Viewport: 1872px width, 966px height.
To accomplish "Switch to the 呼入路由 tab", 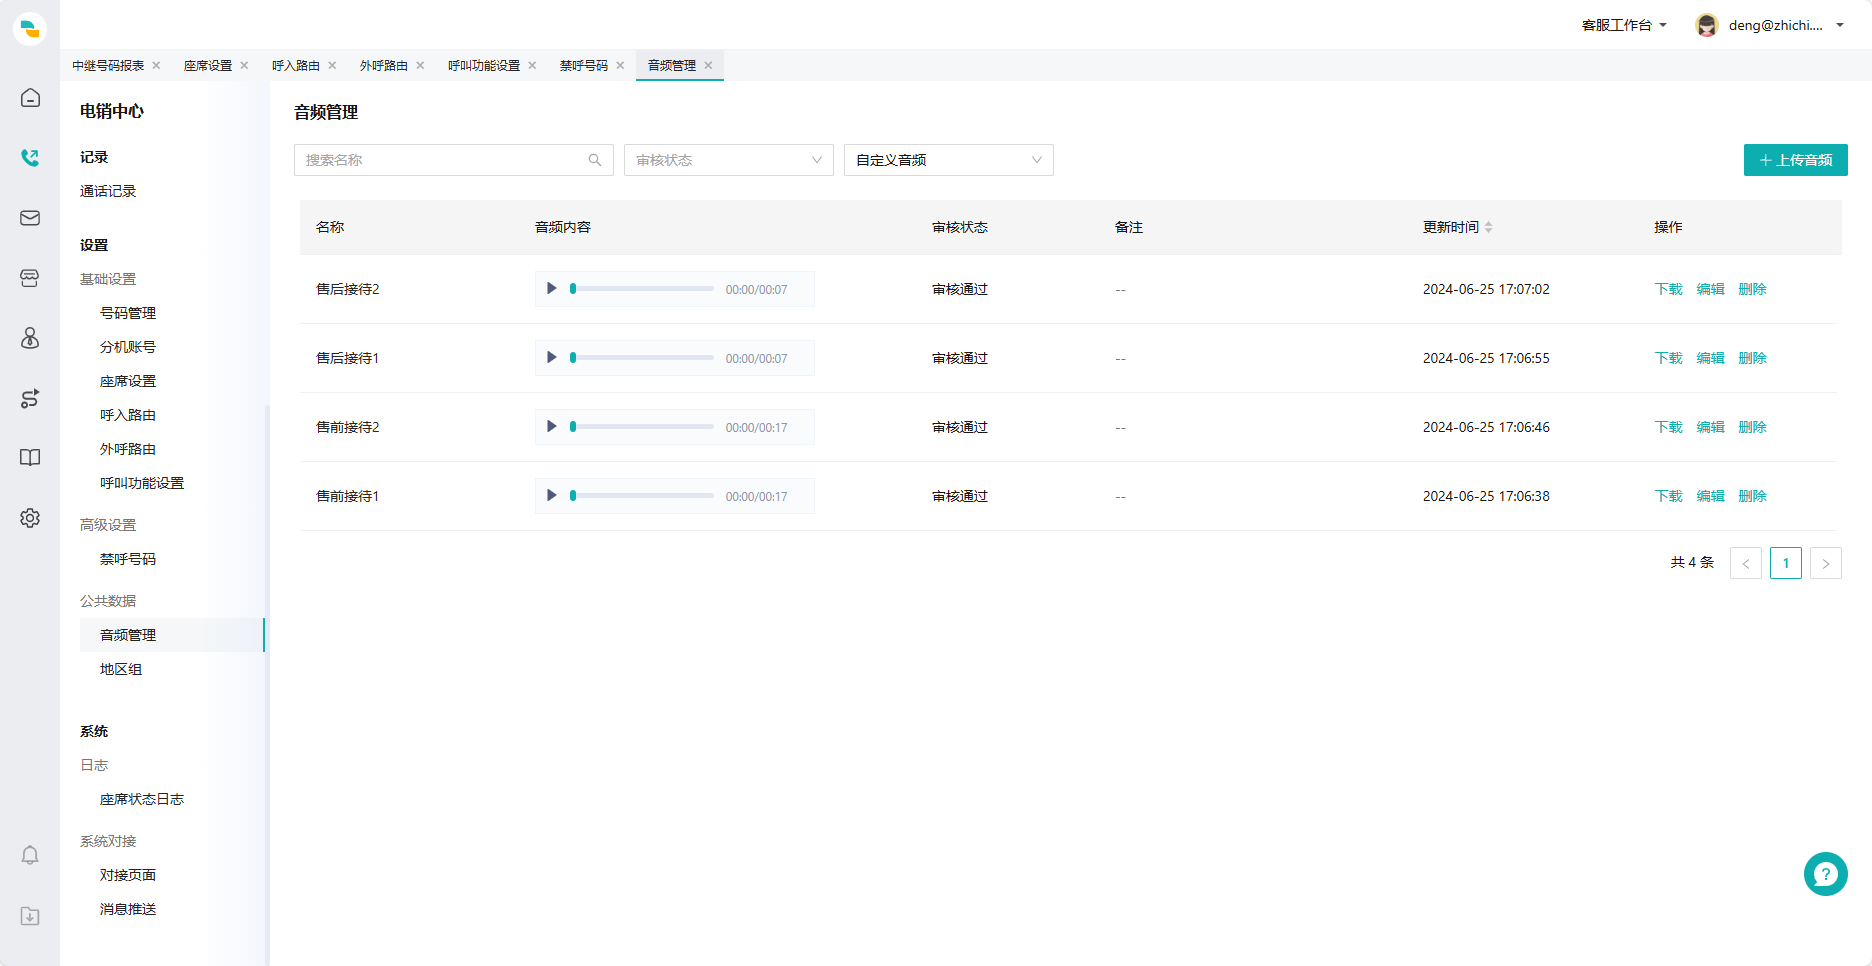I will [296, 65].
